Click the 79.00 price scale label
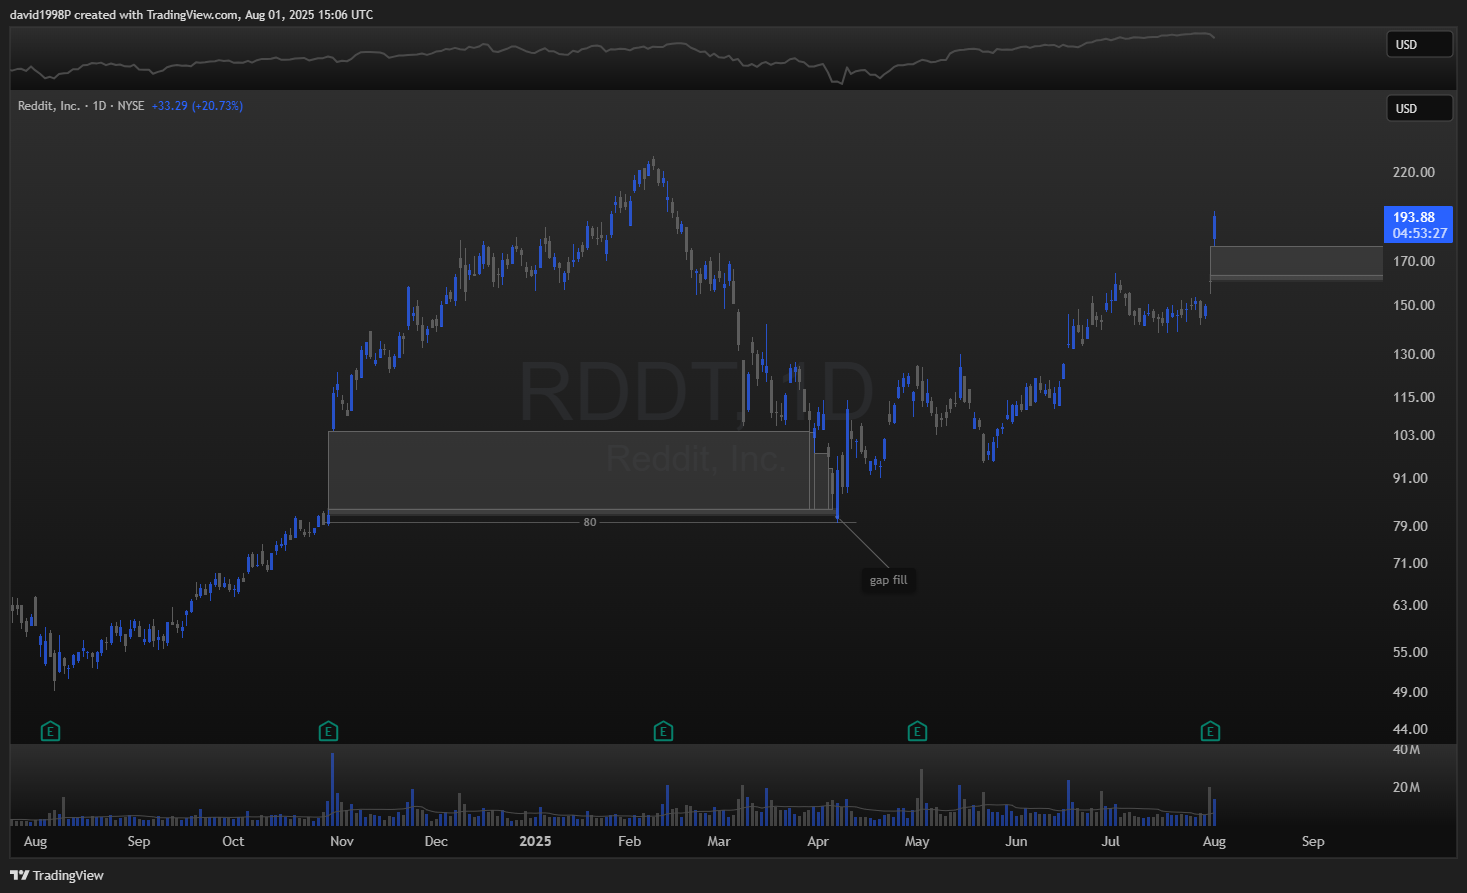 coord(1410,526)
